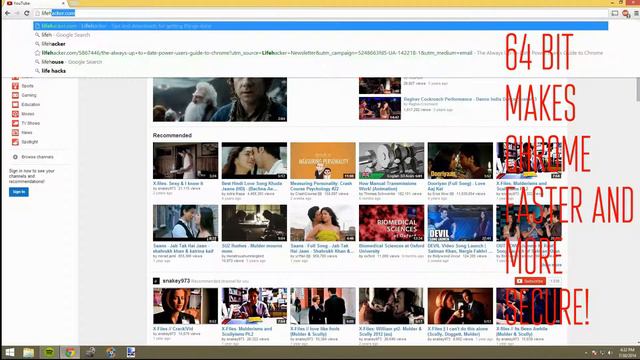The width and height of the screenshot is (640, 360).
Task: Click the taskbar clock showing date and time
Action: click(627, 353)
